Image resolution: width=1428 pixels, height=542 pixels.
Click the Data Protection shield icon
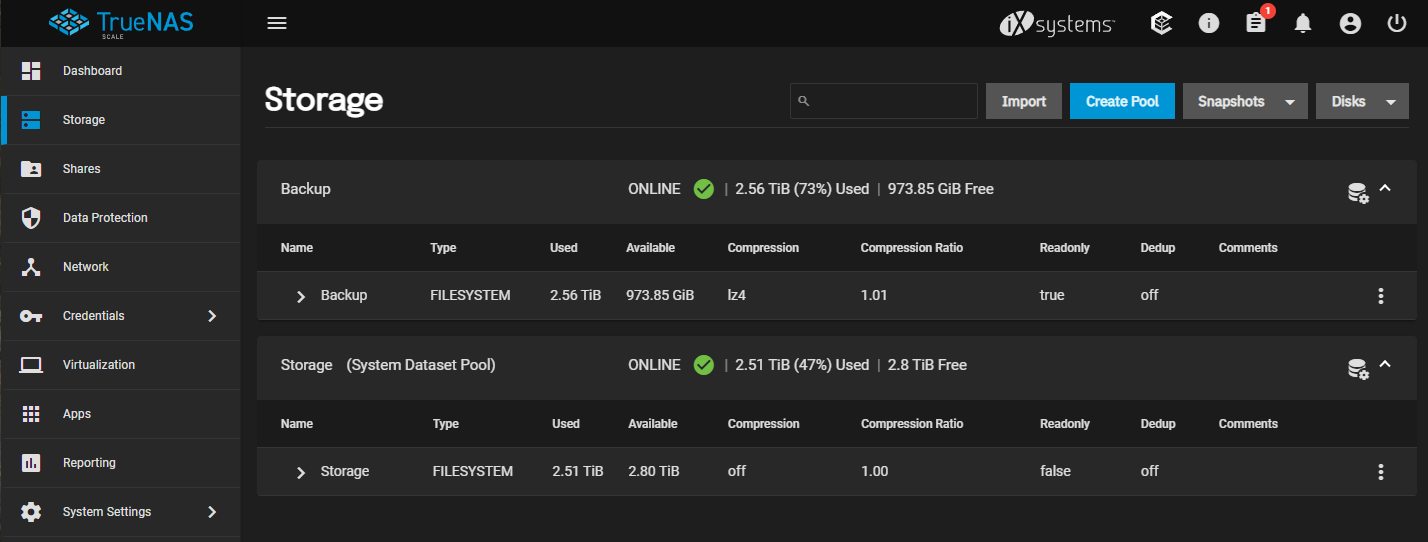[31, 218]
